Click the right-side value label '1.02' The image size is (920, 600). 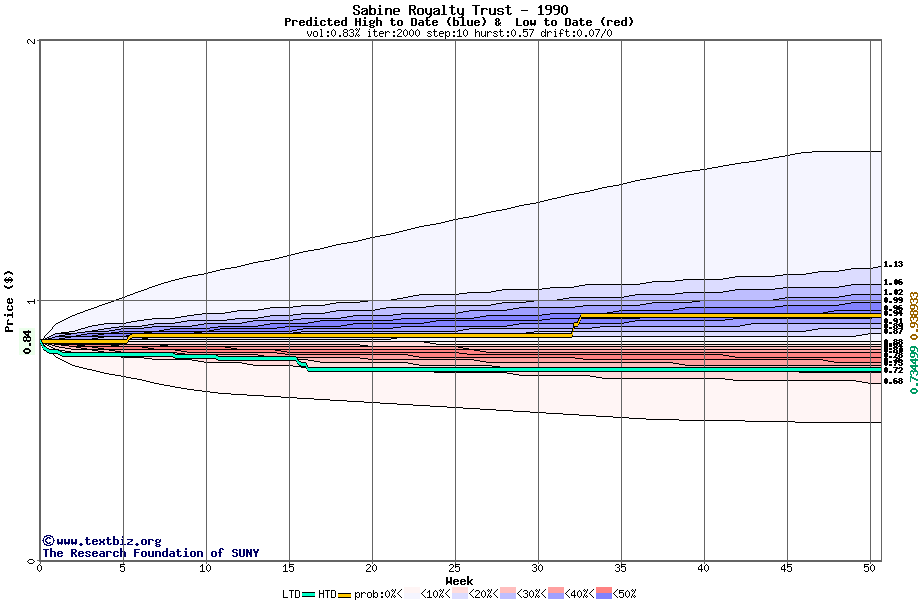pyautogui.click(x=893, y=292)
